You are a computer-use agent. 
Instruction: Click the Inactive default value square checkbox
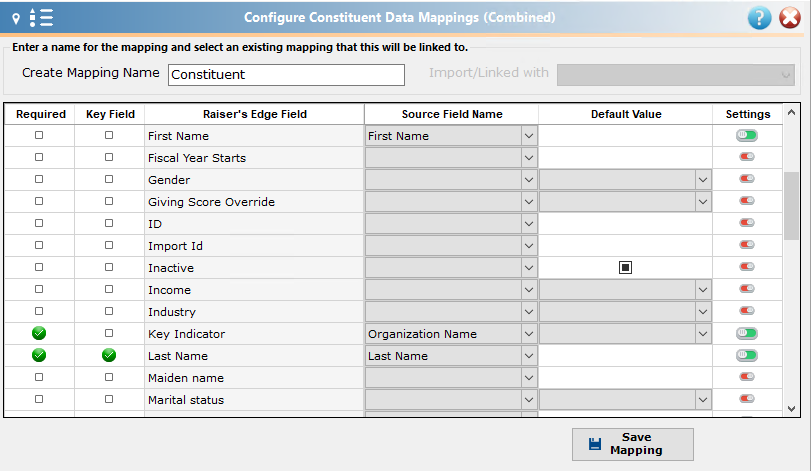coord(625,267)
